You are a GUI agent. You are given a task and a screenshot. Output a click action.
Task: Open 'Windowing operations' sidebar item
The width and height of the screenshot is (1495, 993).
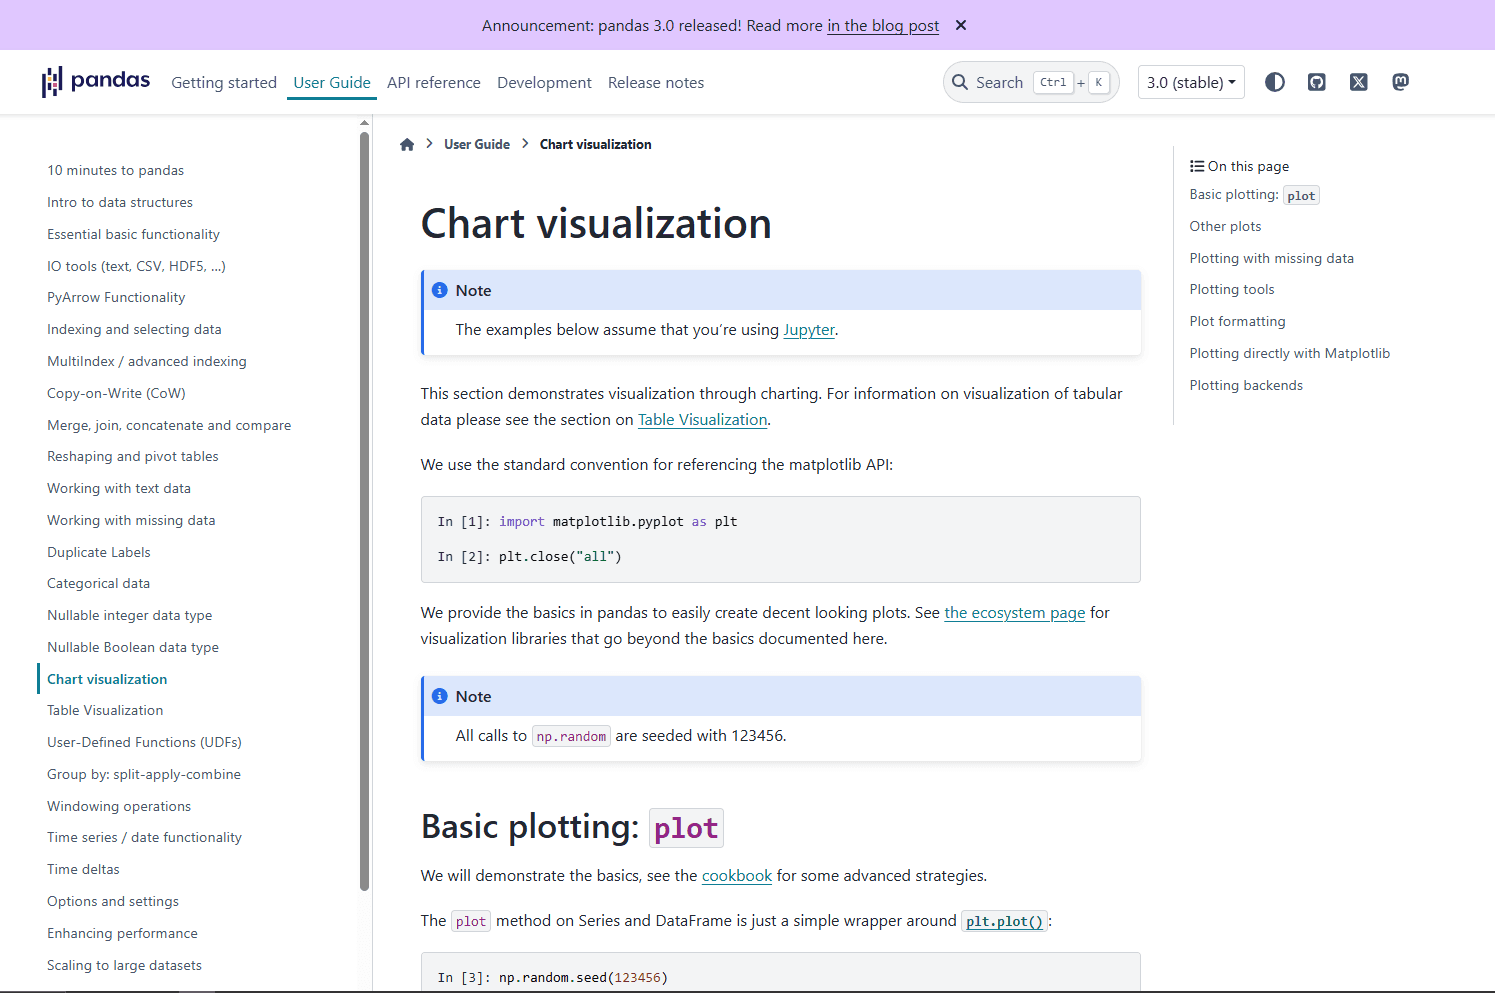(119, 806)
